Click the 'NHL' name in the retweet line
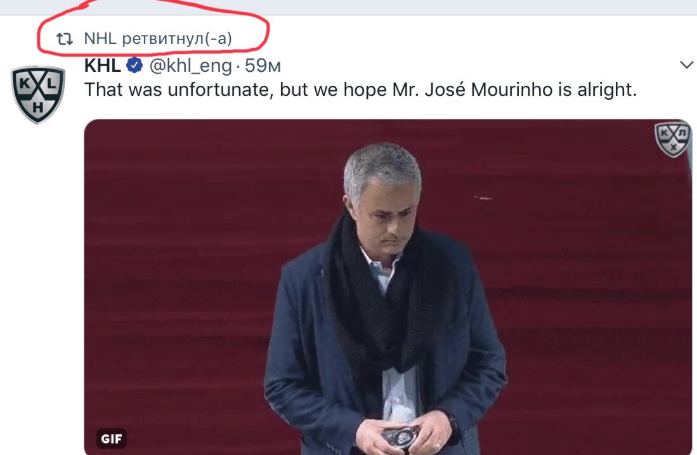 pos(100,39)
